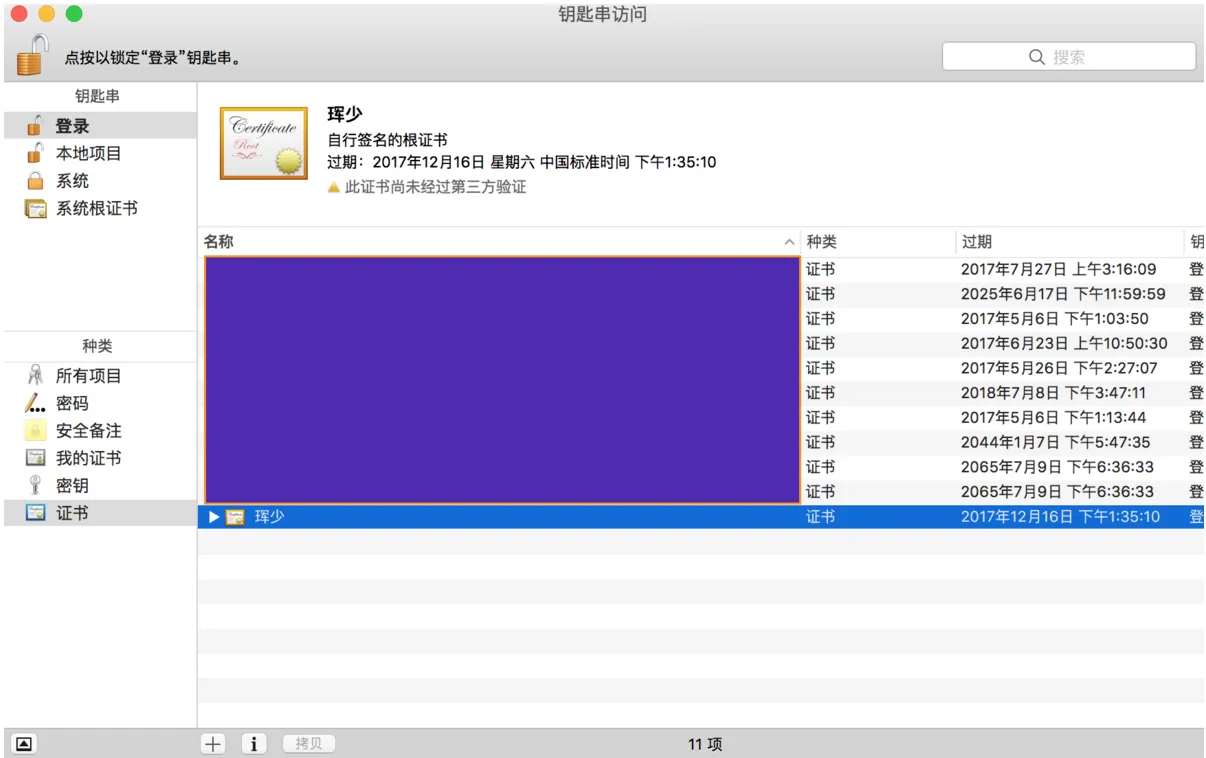The height and width of the screenshot is (758, 1206).
Task: Click the warning triangle icon in certificate details
Action: click(334, 187)
